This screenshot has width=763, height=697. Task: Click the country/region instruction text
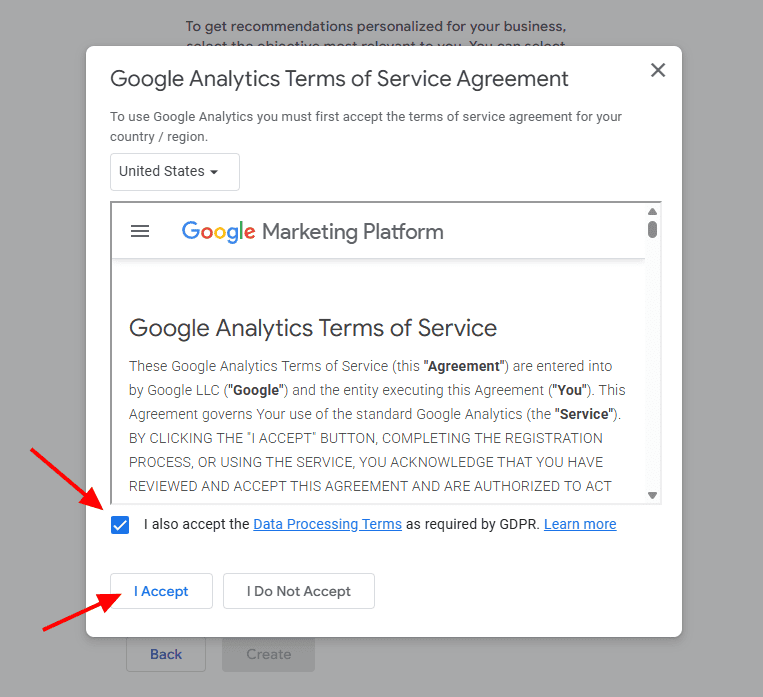[365, 126]
